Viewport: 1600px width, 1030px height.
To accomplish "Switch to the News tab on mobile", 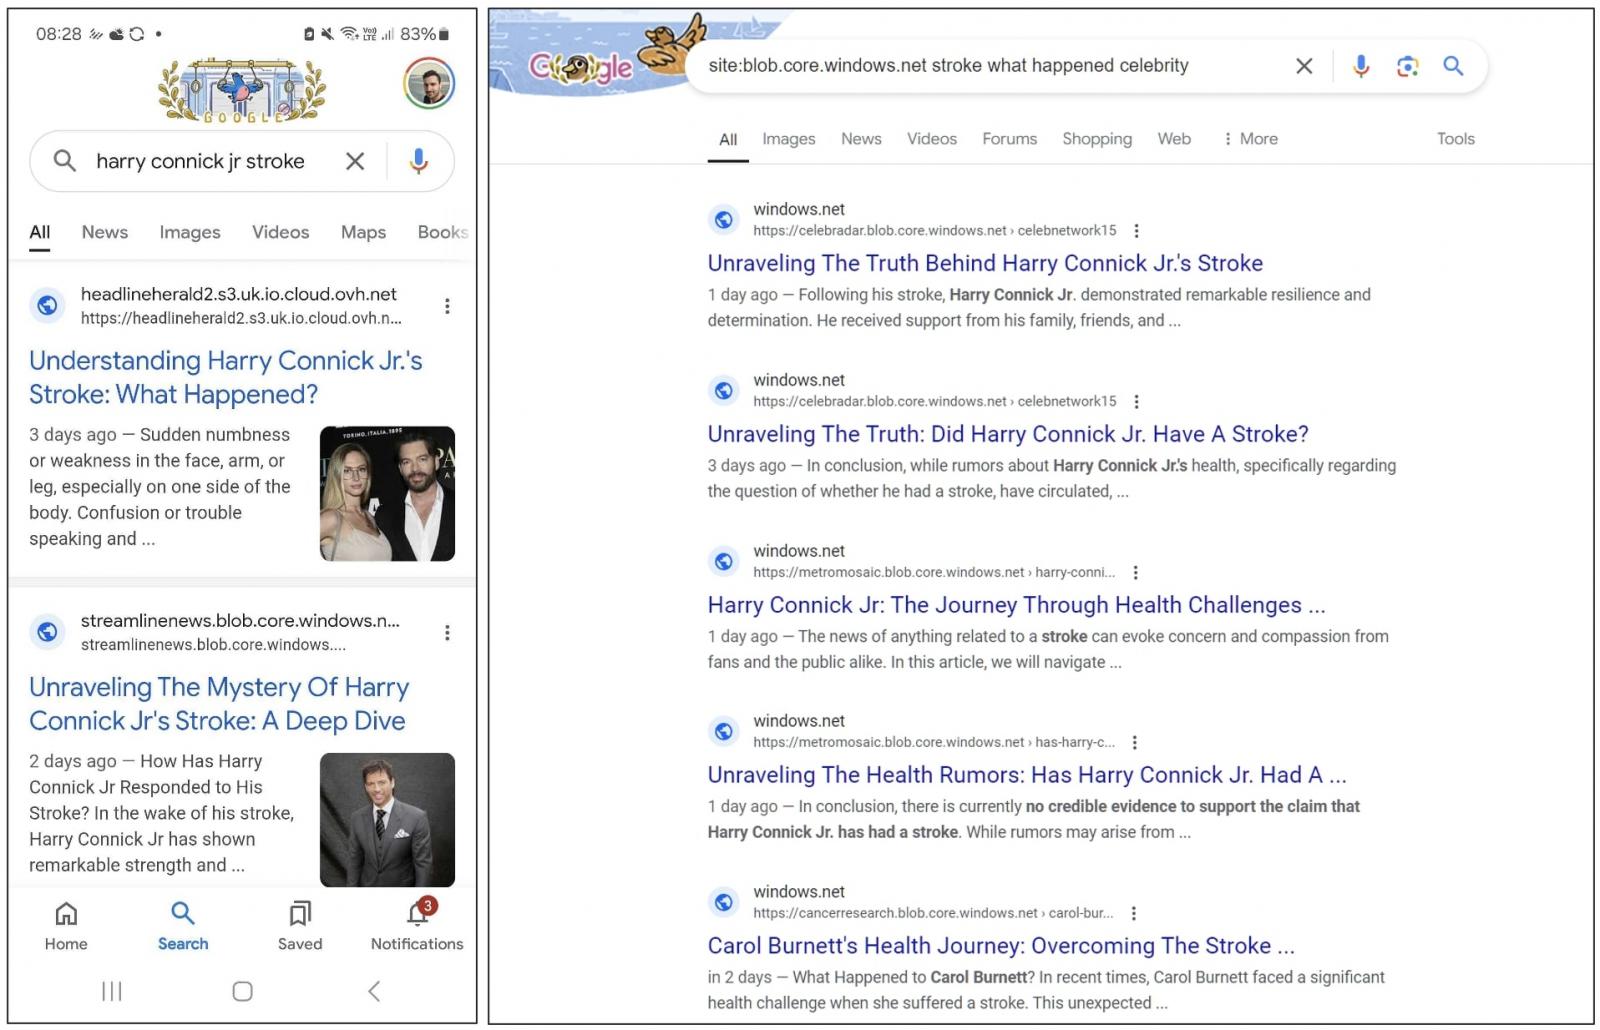I will (105, 232).
